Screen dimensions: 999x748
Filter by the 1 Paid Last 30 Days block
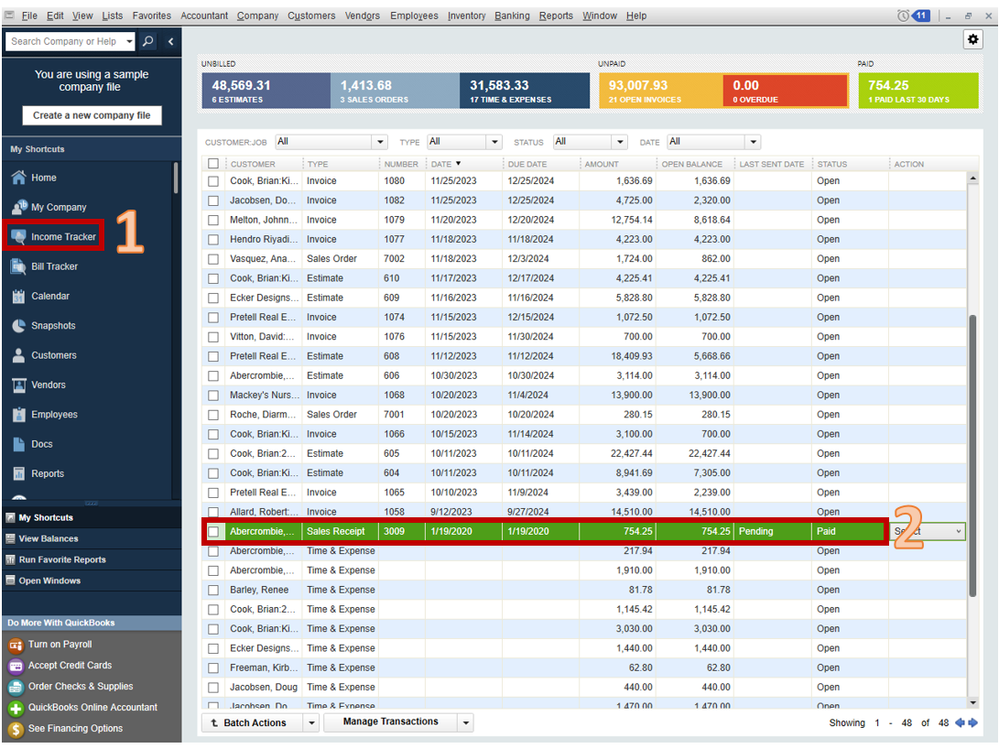click(x=918, y=90)
